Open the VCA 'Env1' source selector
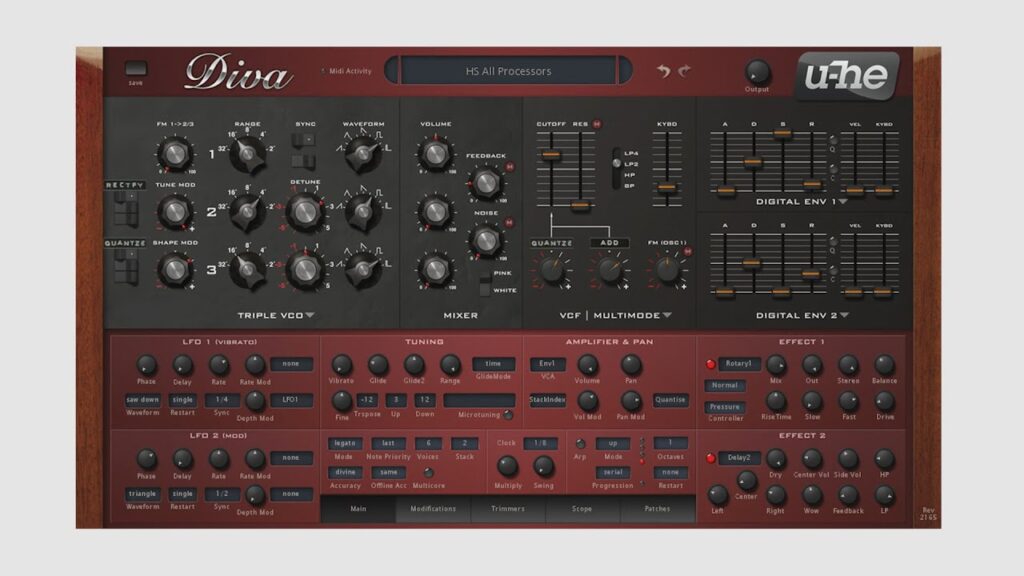 (x=547, y=364)
